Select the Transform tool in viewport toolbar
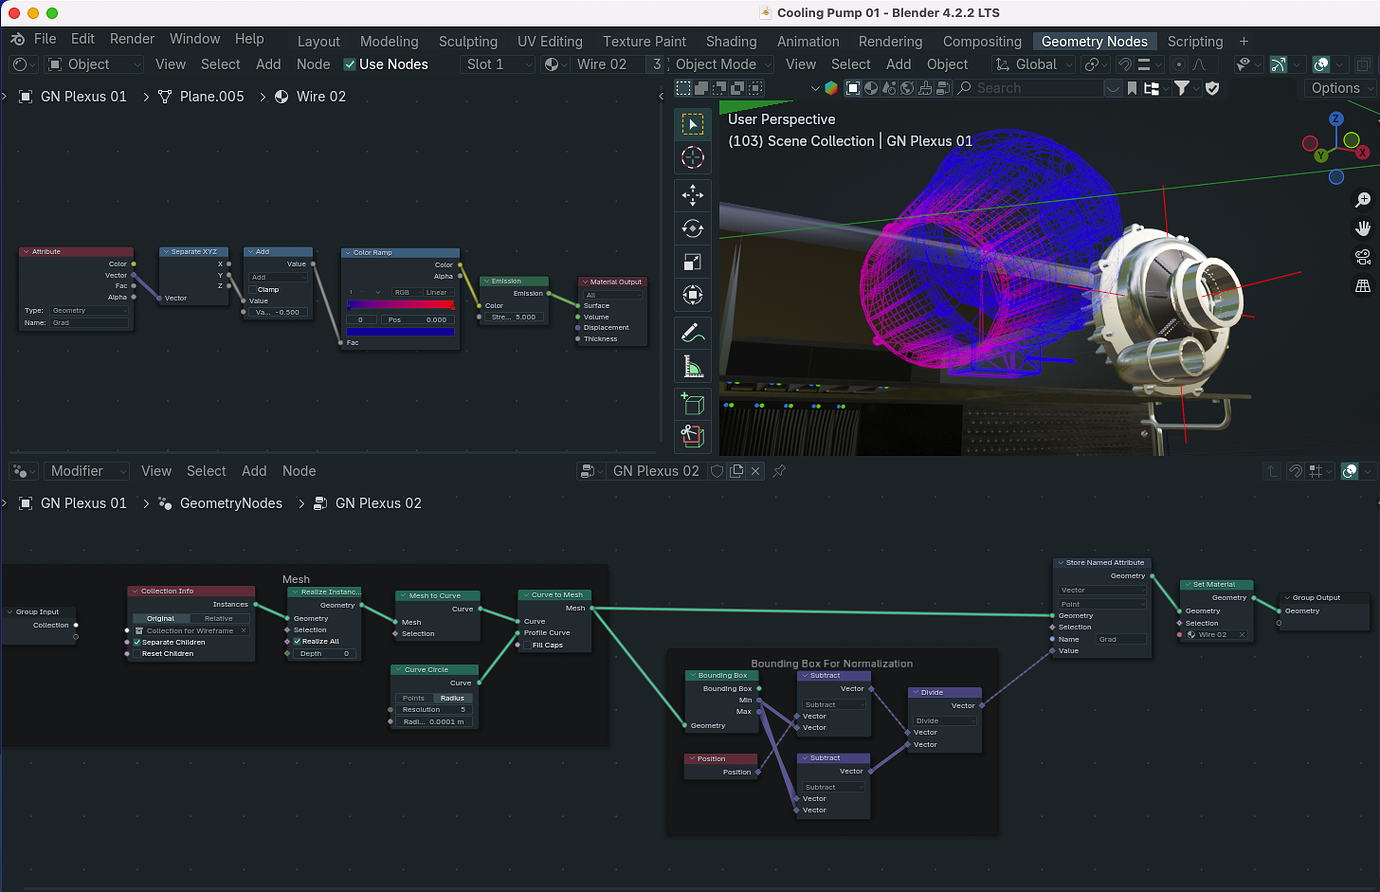 pos(692,295)
